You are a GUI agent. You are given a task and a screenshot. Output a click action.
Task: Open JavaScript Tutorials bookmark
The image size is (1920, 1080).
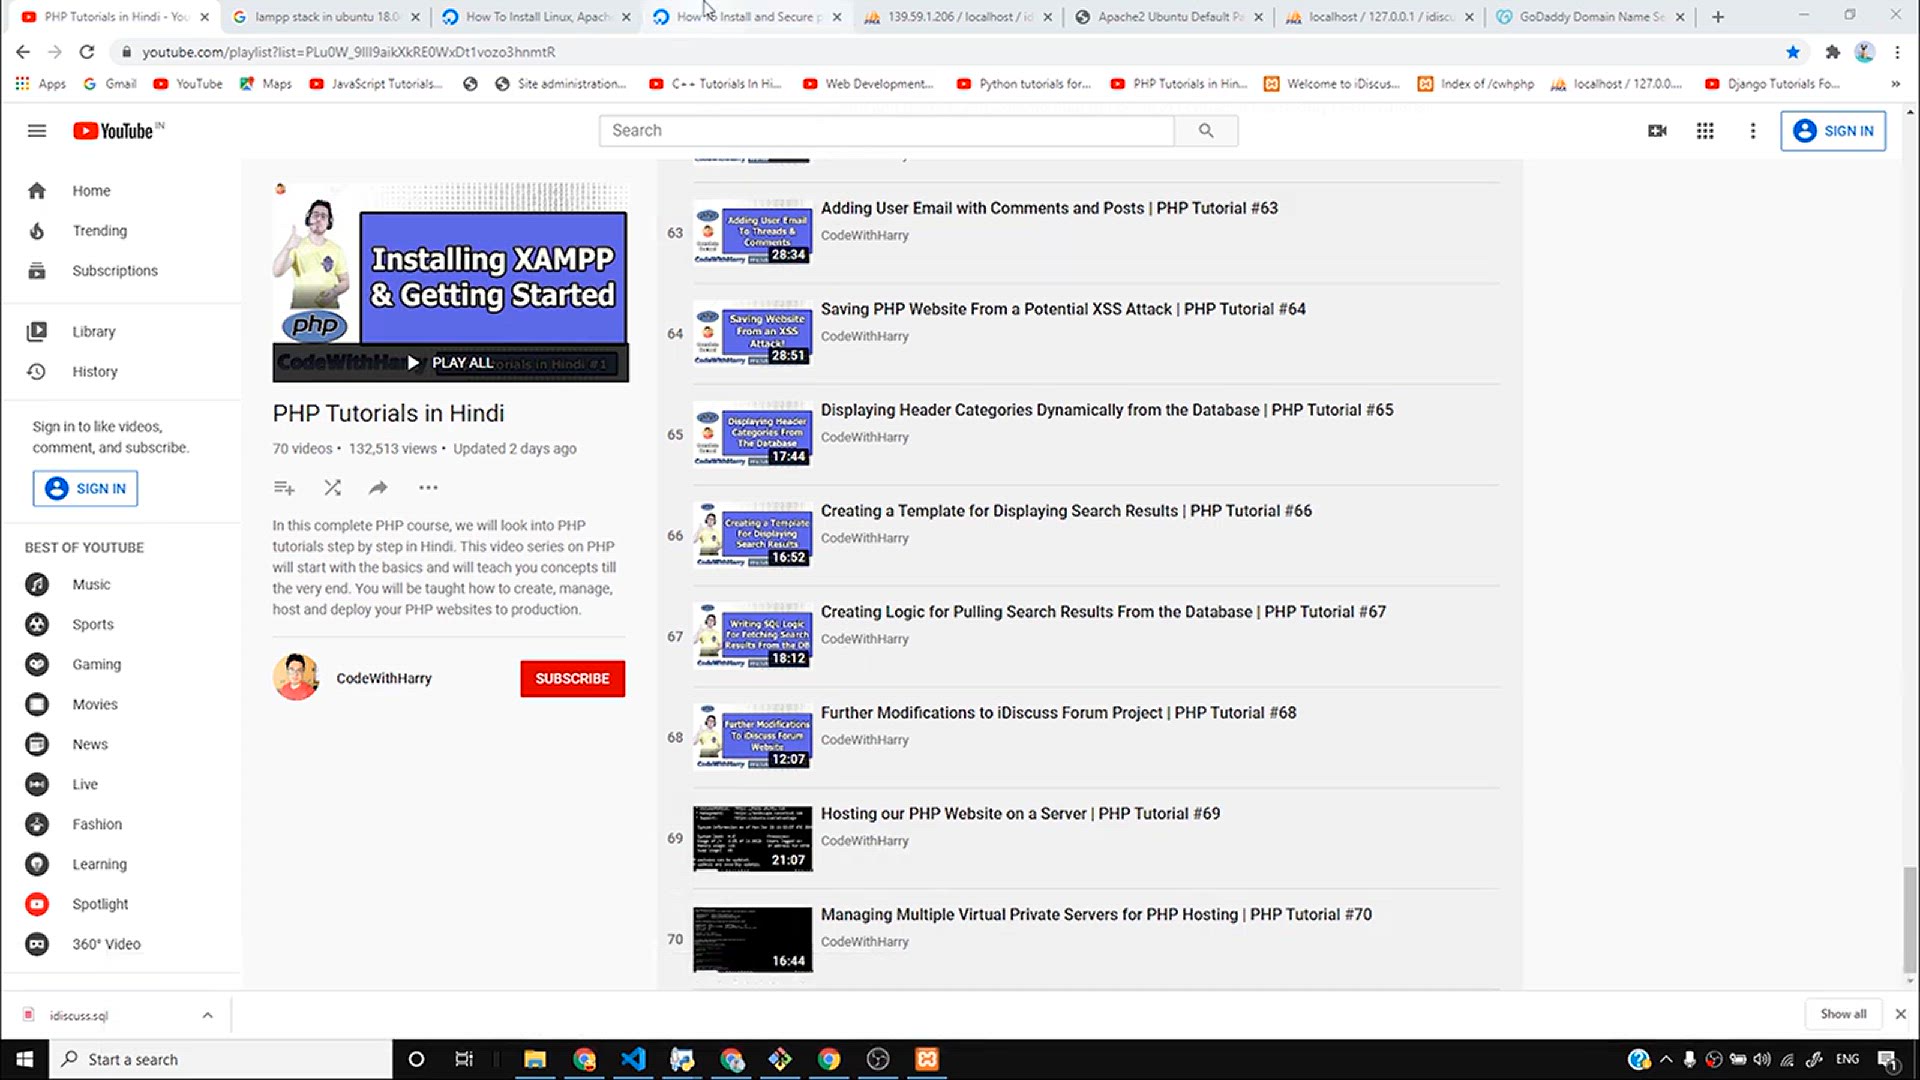coord(376,84)
